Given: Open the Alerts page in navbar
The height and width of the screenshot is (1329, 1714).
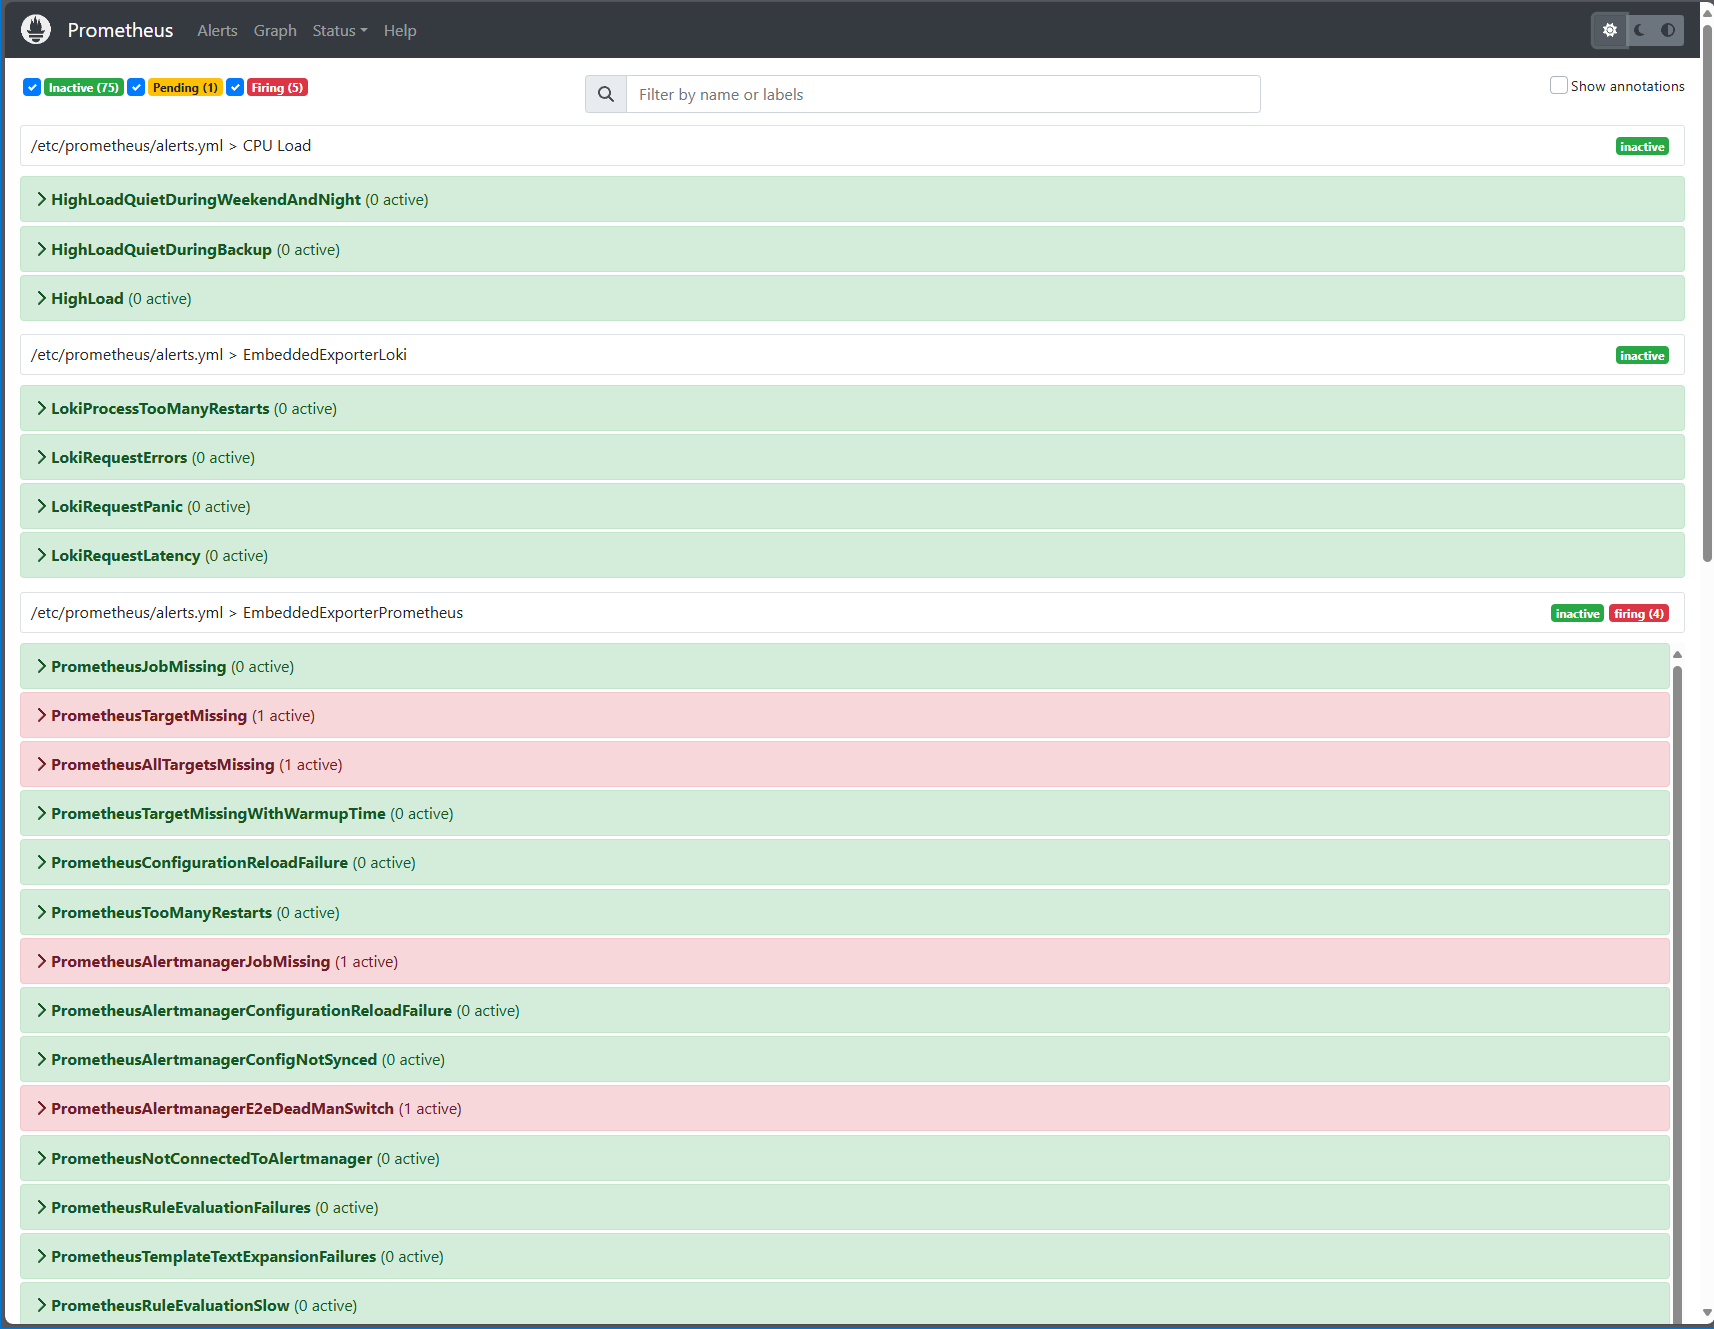Looking at the screenshot, I should [217, 31].
